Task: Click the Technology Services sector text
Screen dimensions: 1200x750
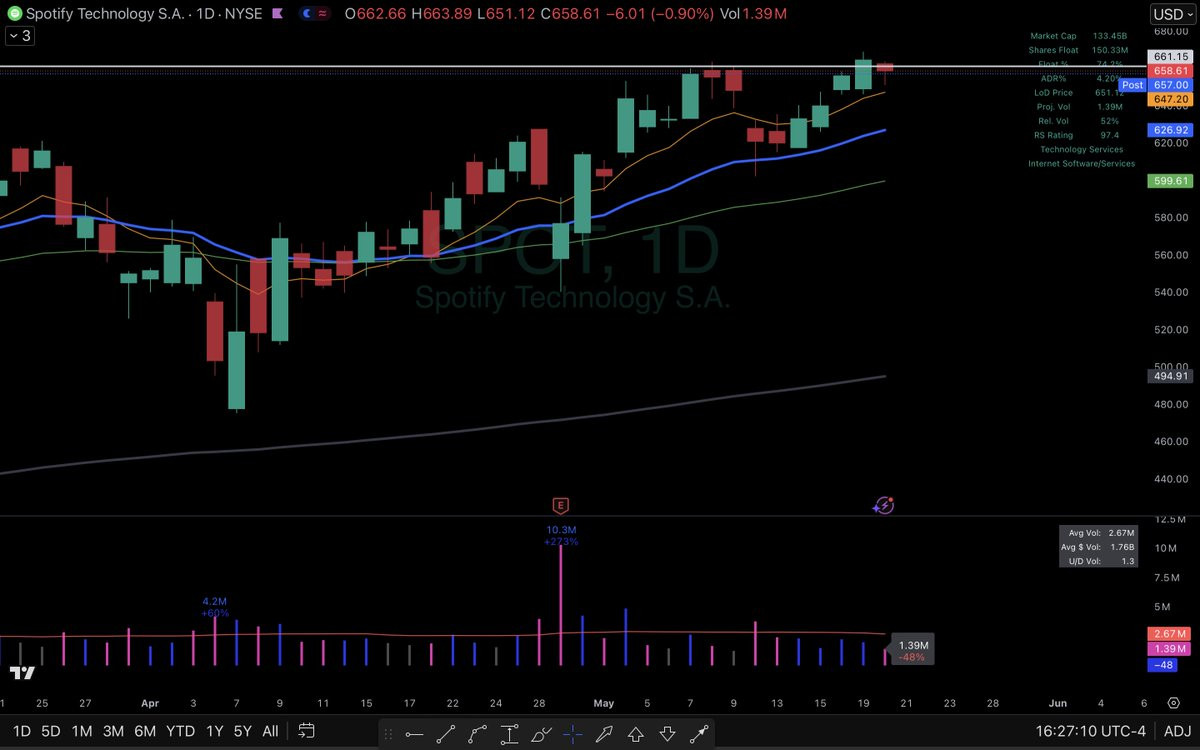Action: 1082,149
